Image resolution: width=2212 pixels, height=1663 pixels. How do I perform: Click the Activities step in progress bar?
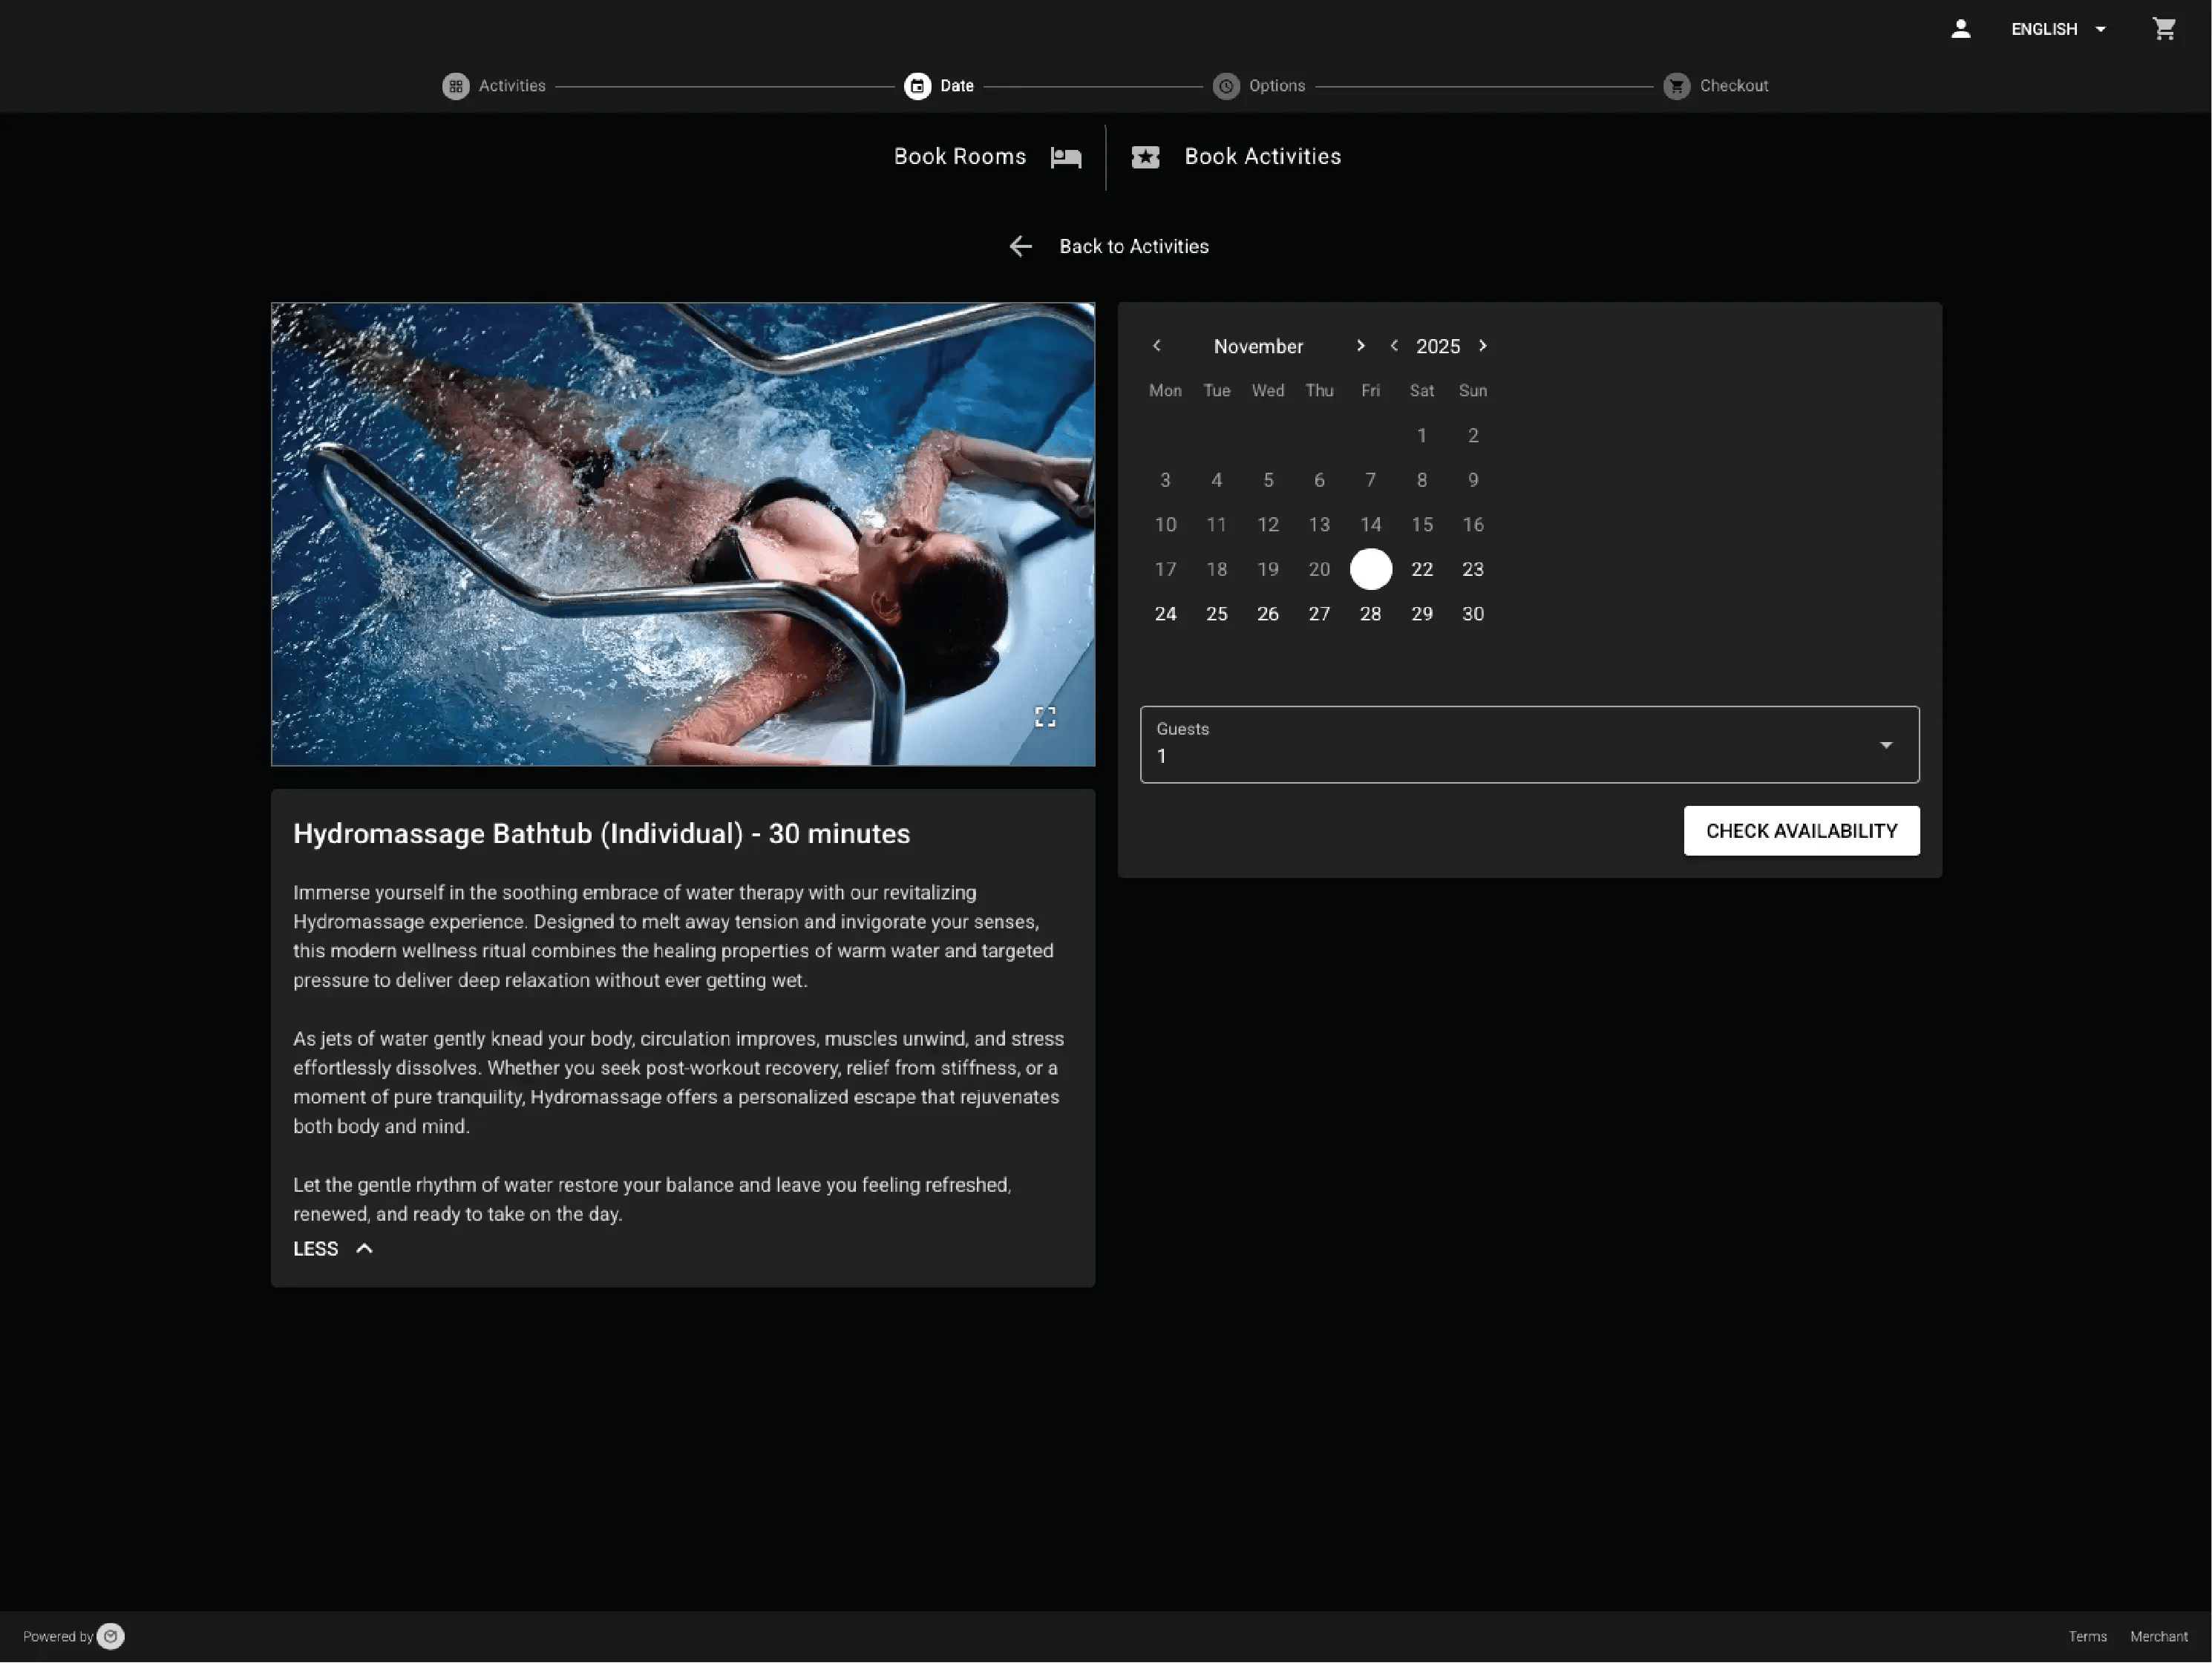click(x=494, y=86)
